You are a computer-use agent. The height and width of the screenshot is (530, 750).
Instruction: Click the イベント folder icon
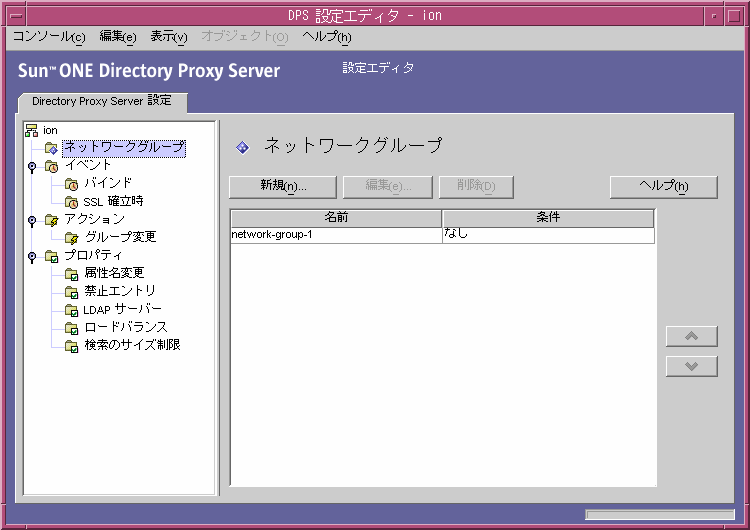click(51, 166)
